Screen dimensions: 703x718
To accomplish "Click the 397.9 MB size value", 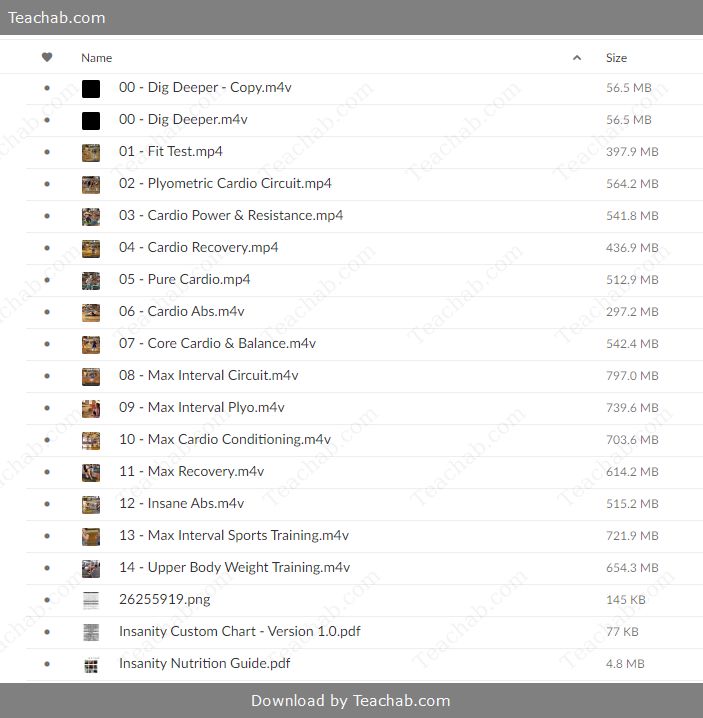I will [632, 152].
